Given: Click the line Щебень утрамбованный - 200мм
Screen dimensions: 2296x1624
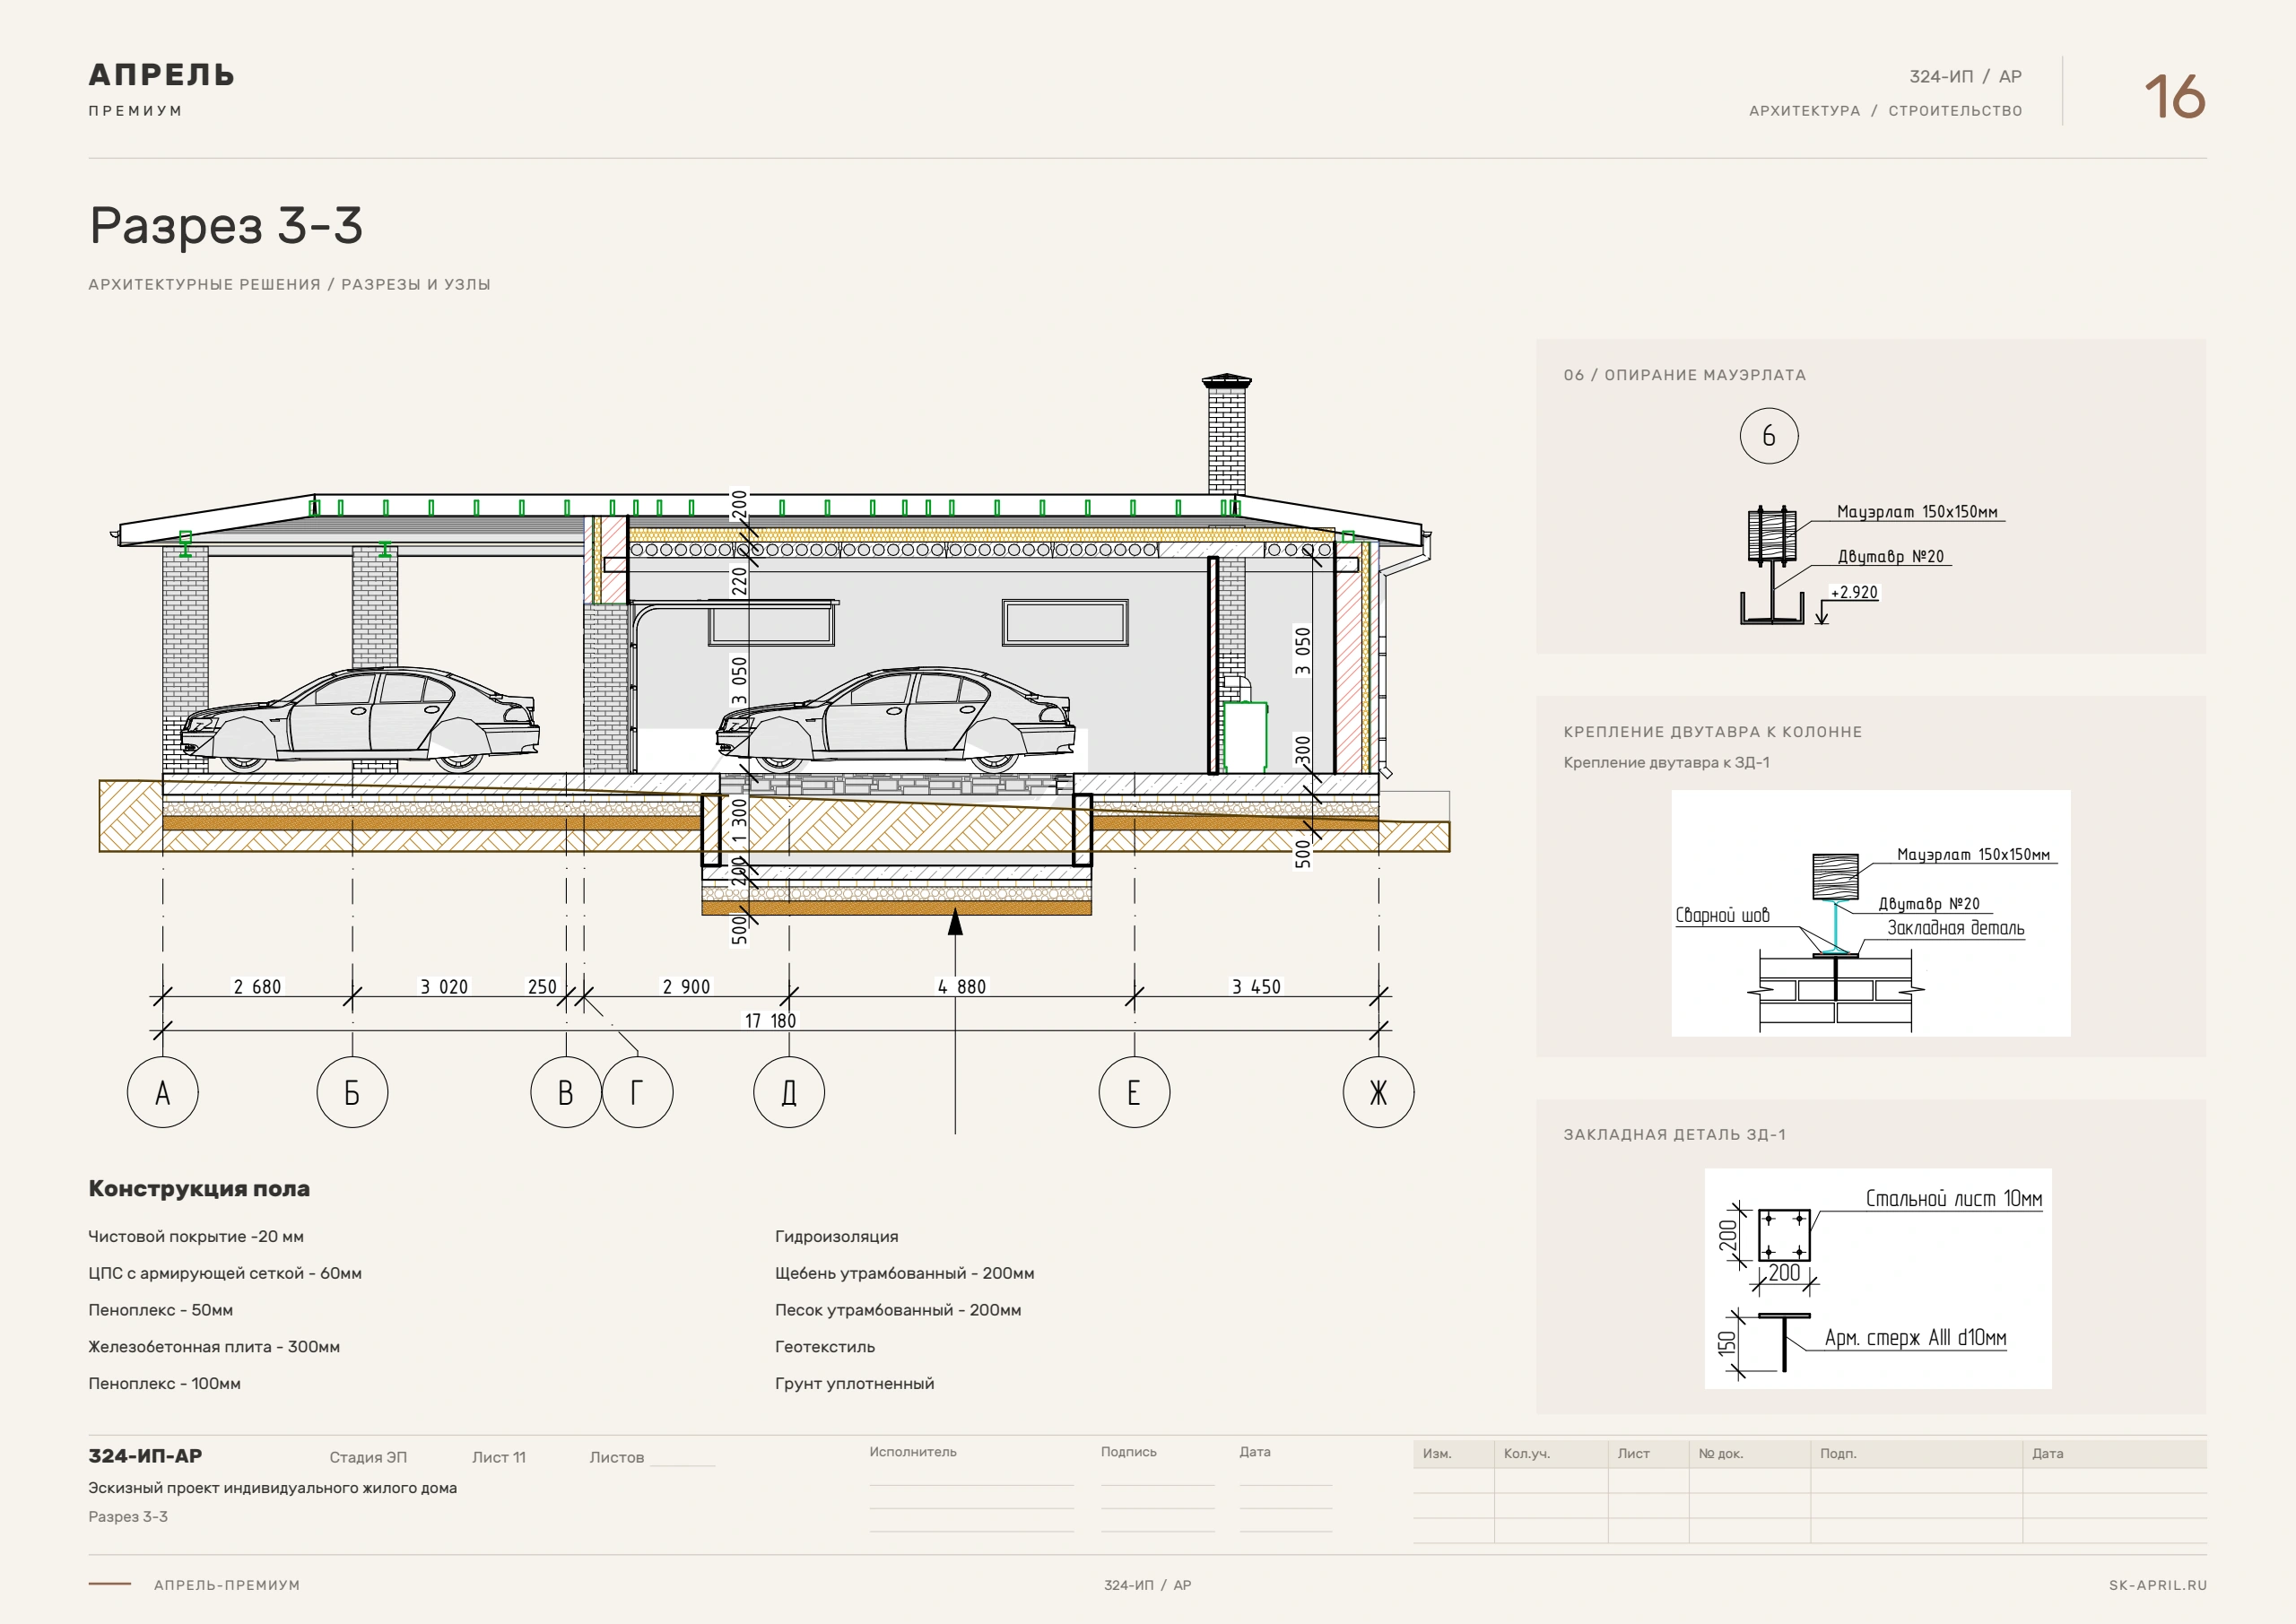Looking at the screenshot, I should click(904, 1273).
